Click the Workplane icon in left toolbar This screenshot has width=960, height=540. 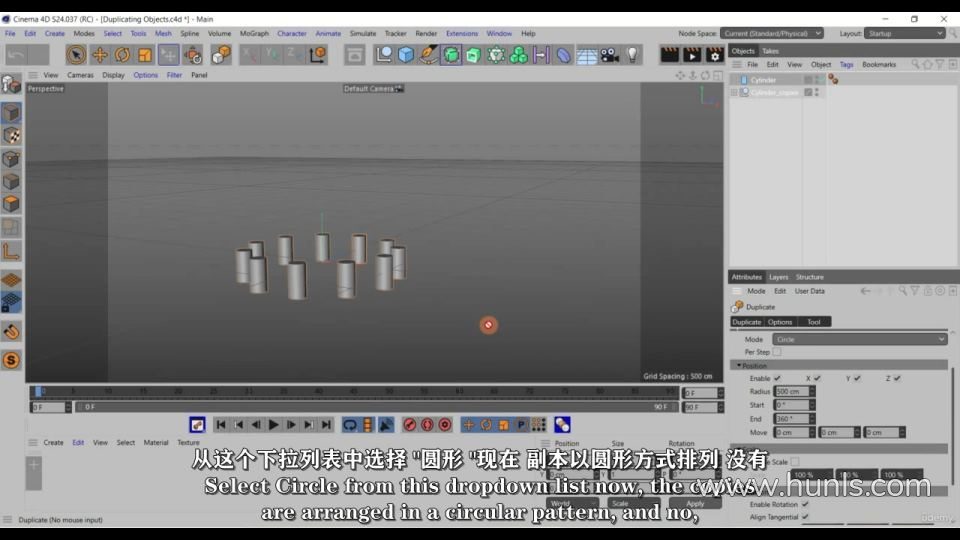click(11, 280)
